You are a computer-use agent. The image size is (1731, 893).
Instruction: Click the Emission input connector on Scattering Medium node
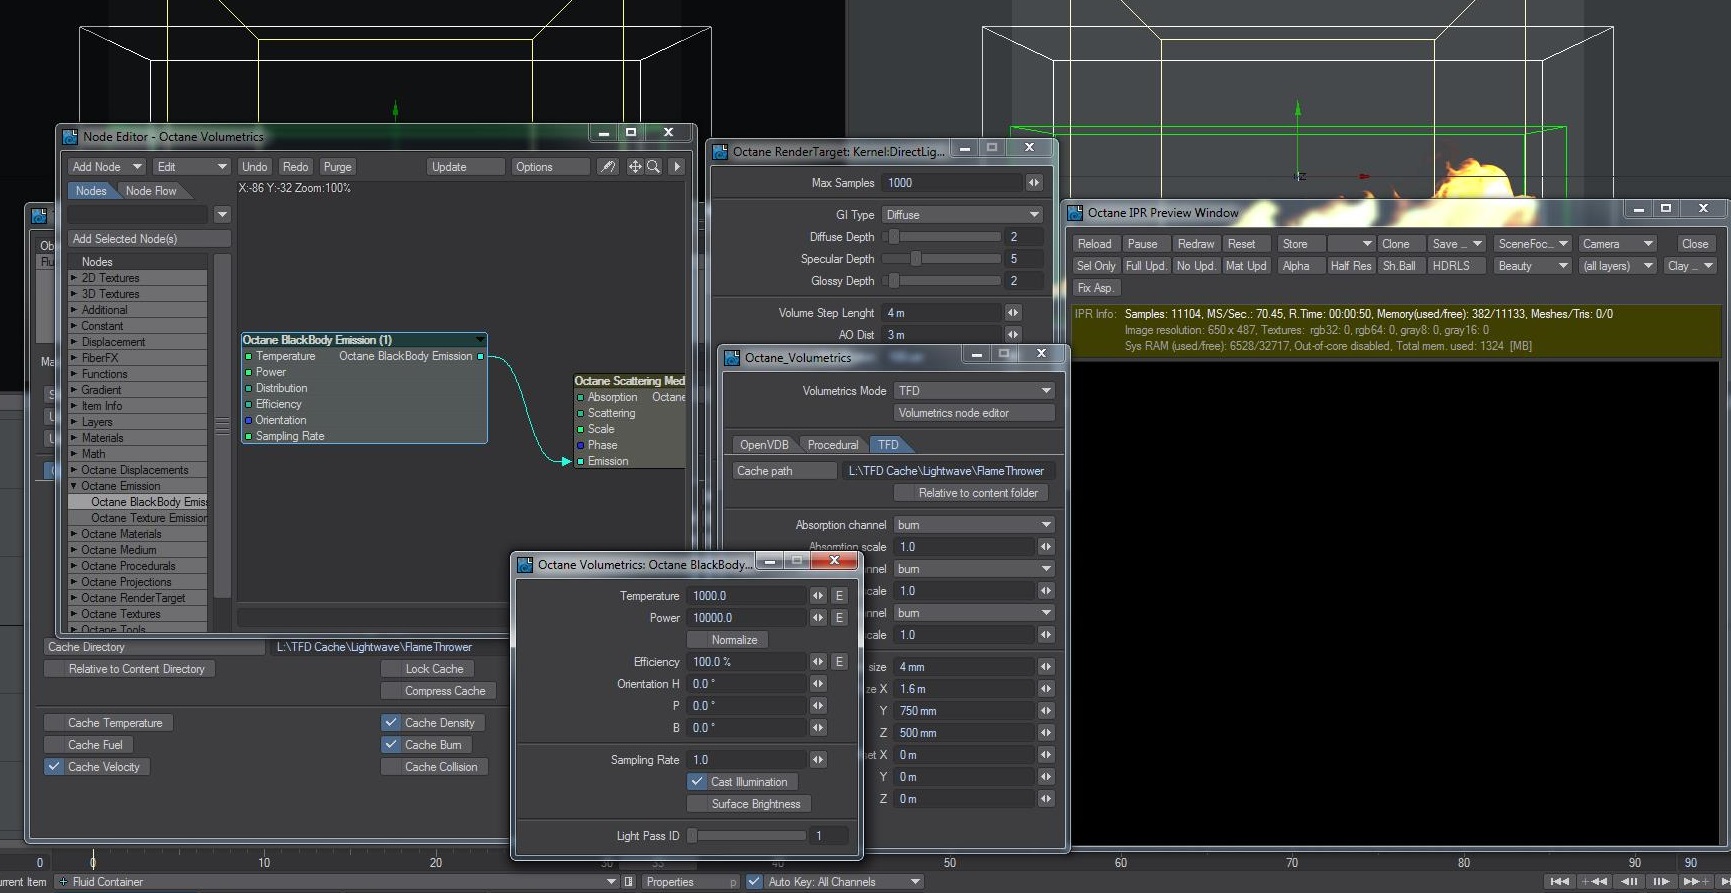coord(580,461)
